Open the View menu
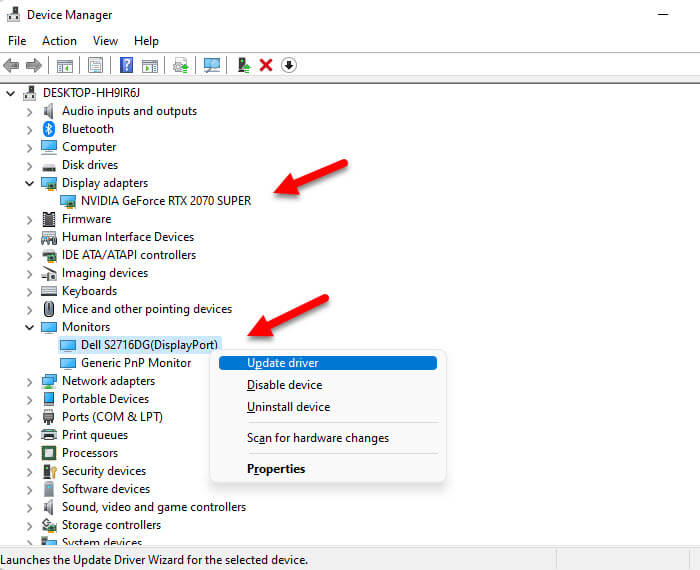Image resolution: width=700 pixels, height=570 pixels. coord(105,41)
